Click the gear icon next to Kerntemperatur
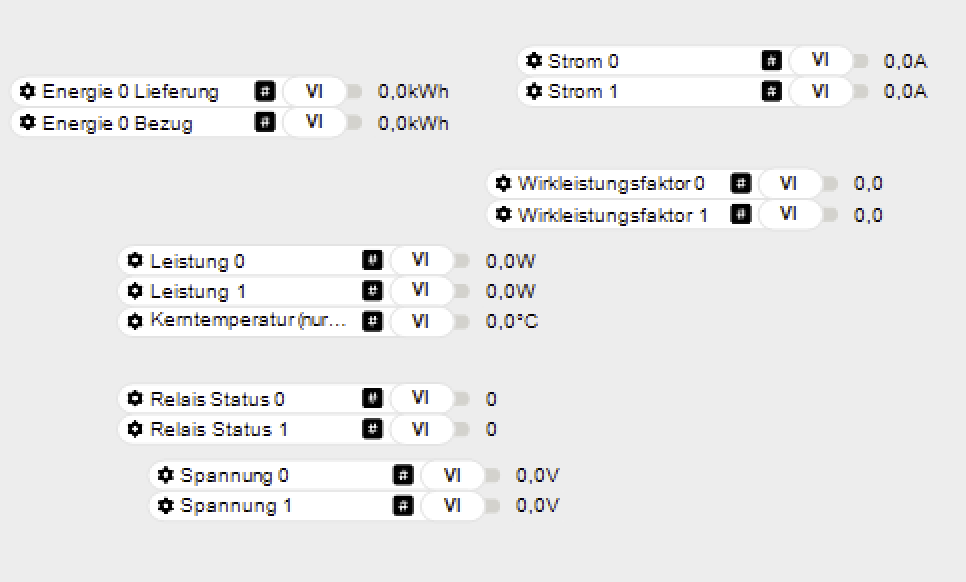 (x=136, y=321)
